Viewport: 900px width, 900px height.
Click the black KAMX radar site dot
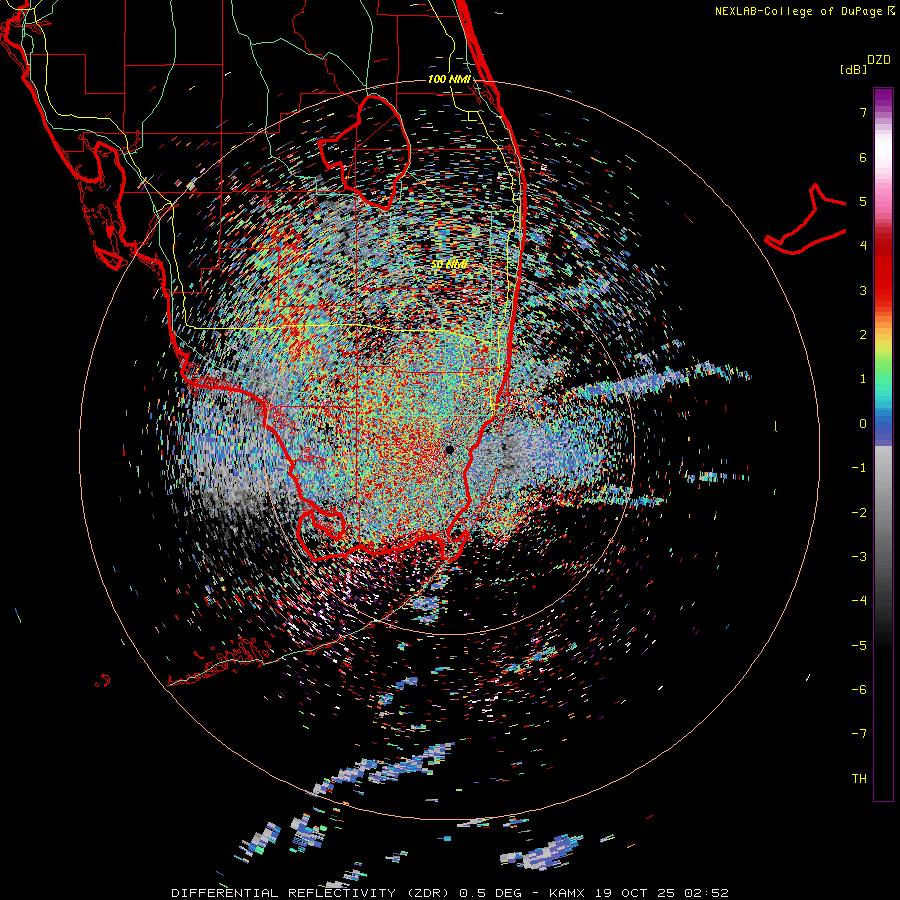coord(449,449)
